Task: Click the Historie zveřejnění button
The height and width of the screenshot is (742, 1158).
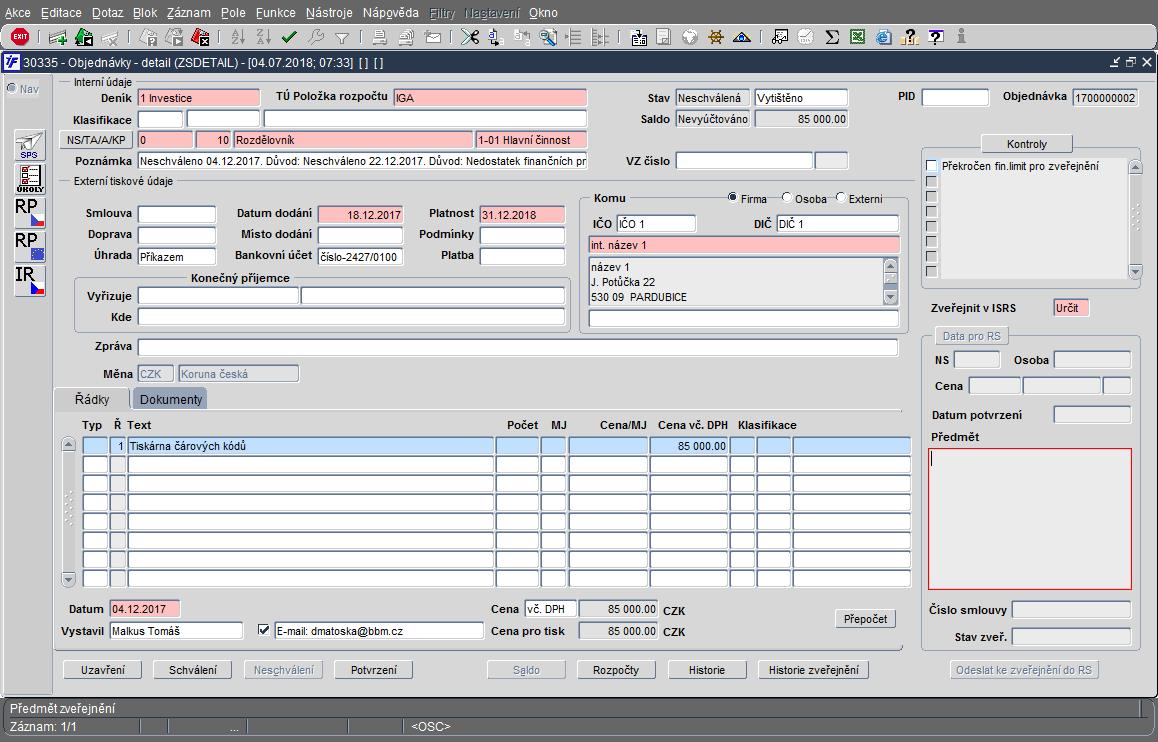Action: click(x=814, y=670)
